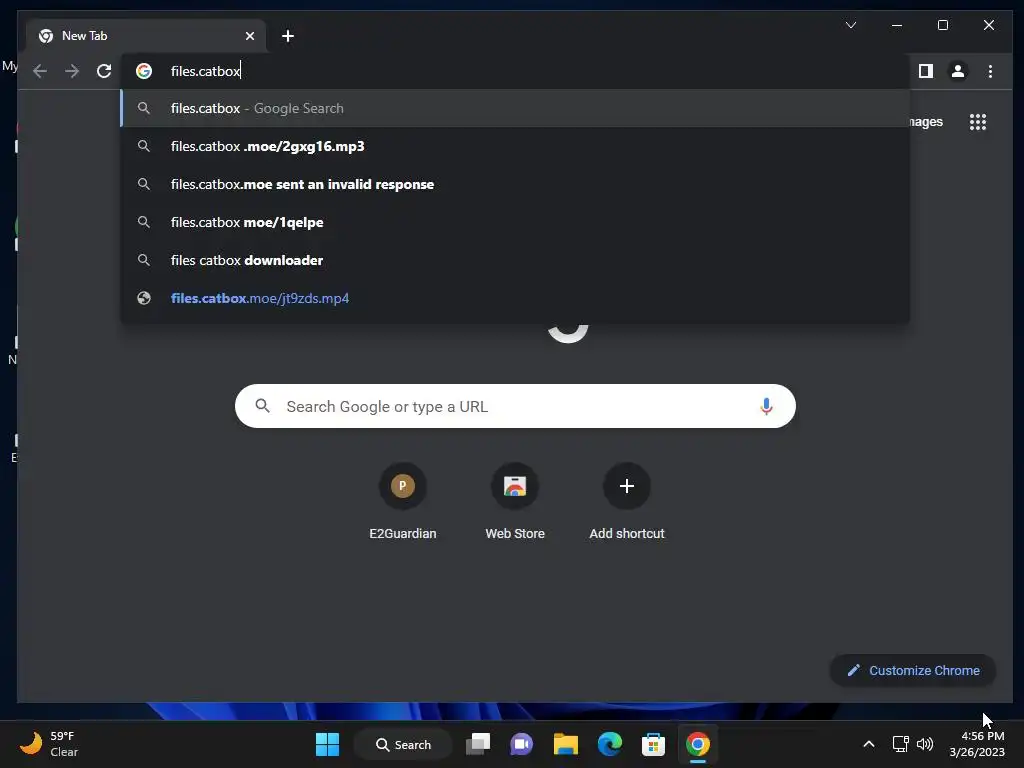Expand the tab search chevron
Image resolution: width=1024 pixels, height=768 pixels.
(850, 25)
